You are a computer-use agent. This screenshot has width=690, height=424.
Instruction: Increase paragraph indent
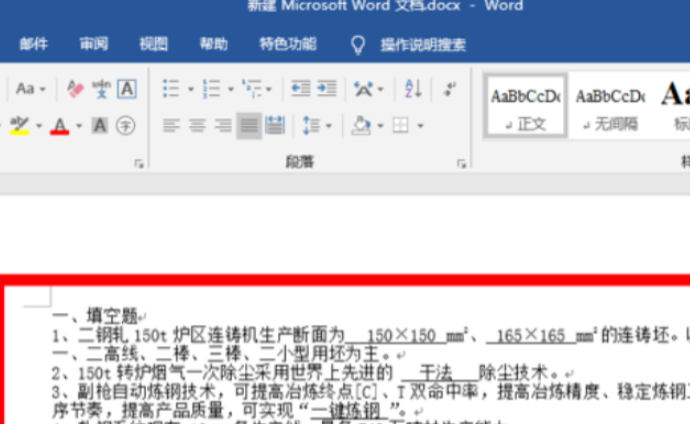(327, 88)
